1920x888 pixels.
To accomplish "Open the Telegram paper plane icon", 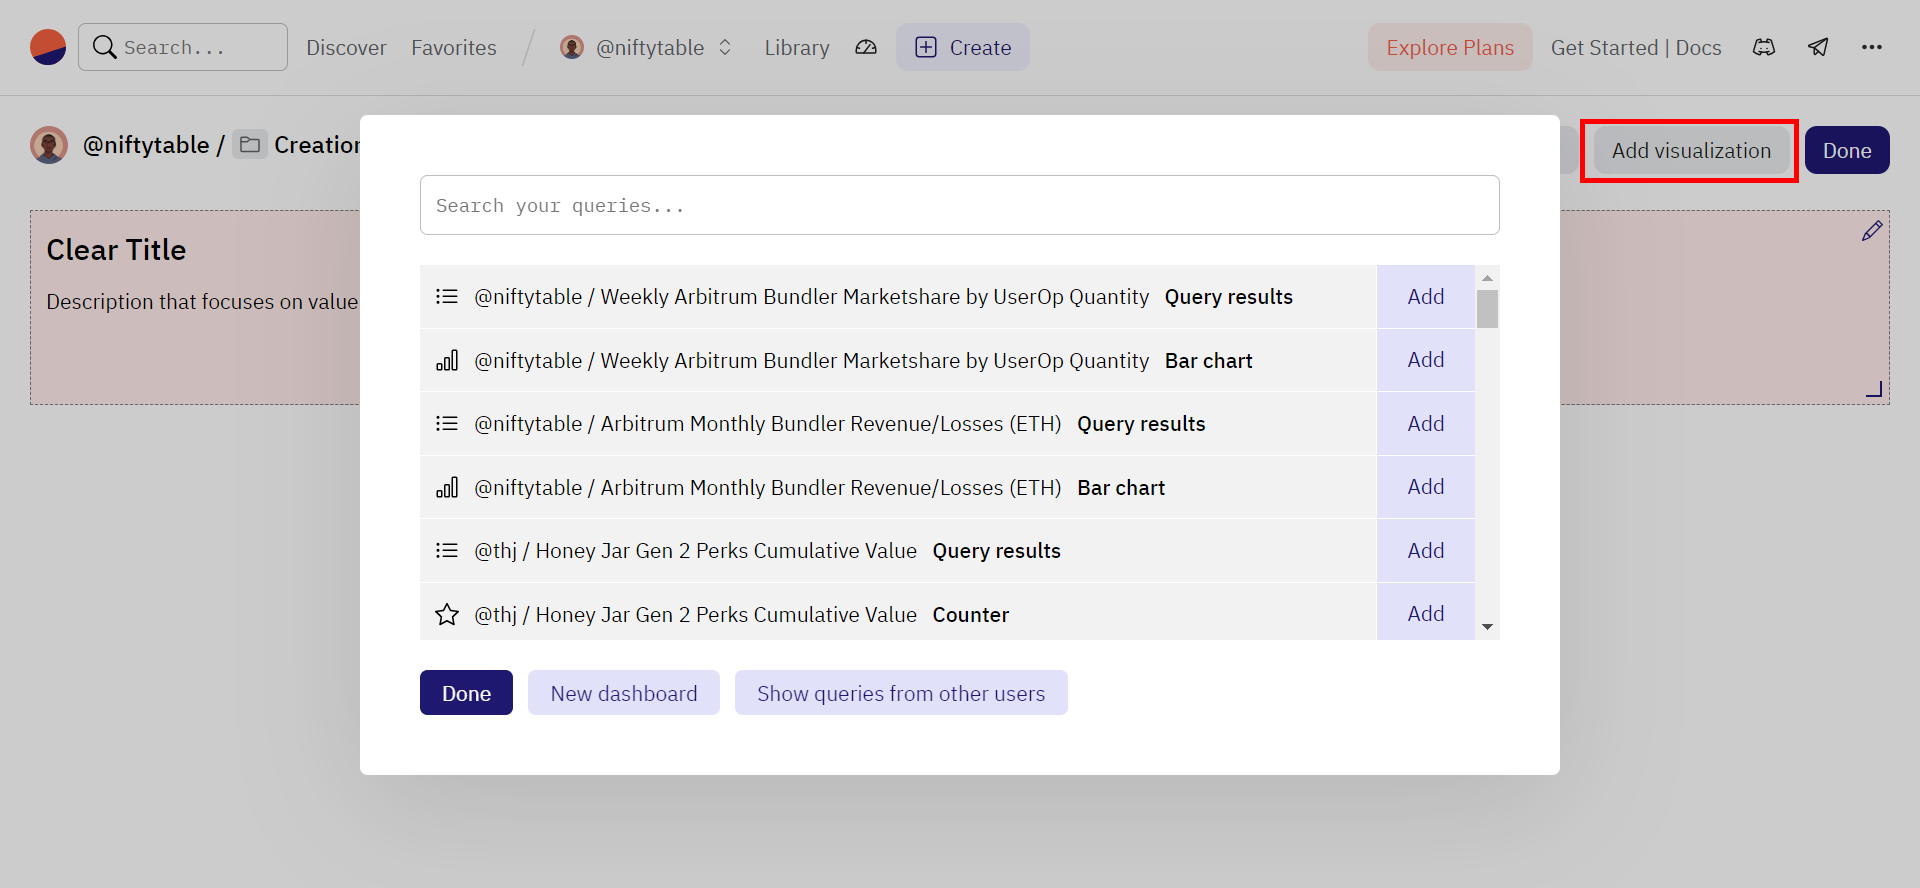I will point(1818,47).
